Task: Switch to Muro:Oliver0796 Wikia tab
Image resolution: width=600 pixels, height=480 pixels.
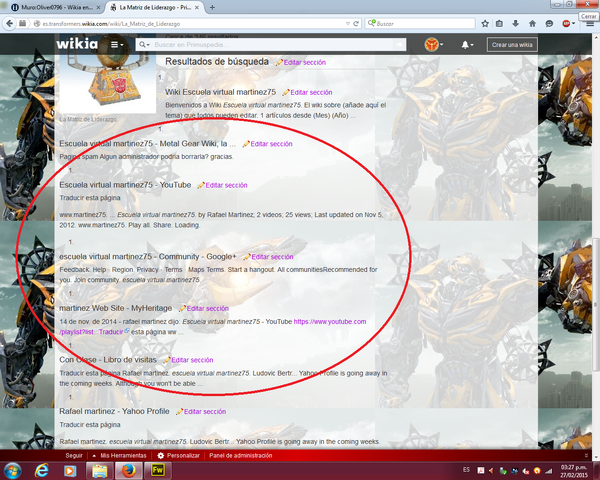Action: coord(56,7)
